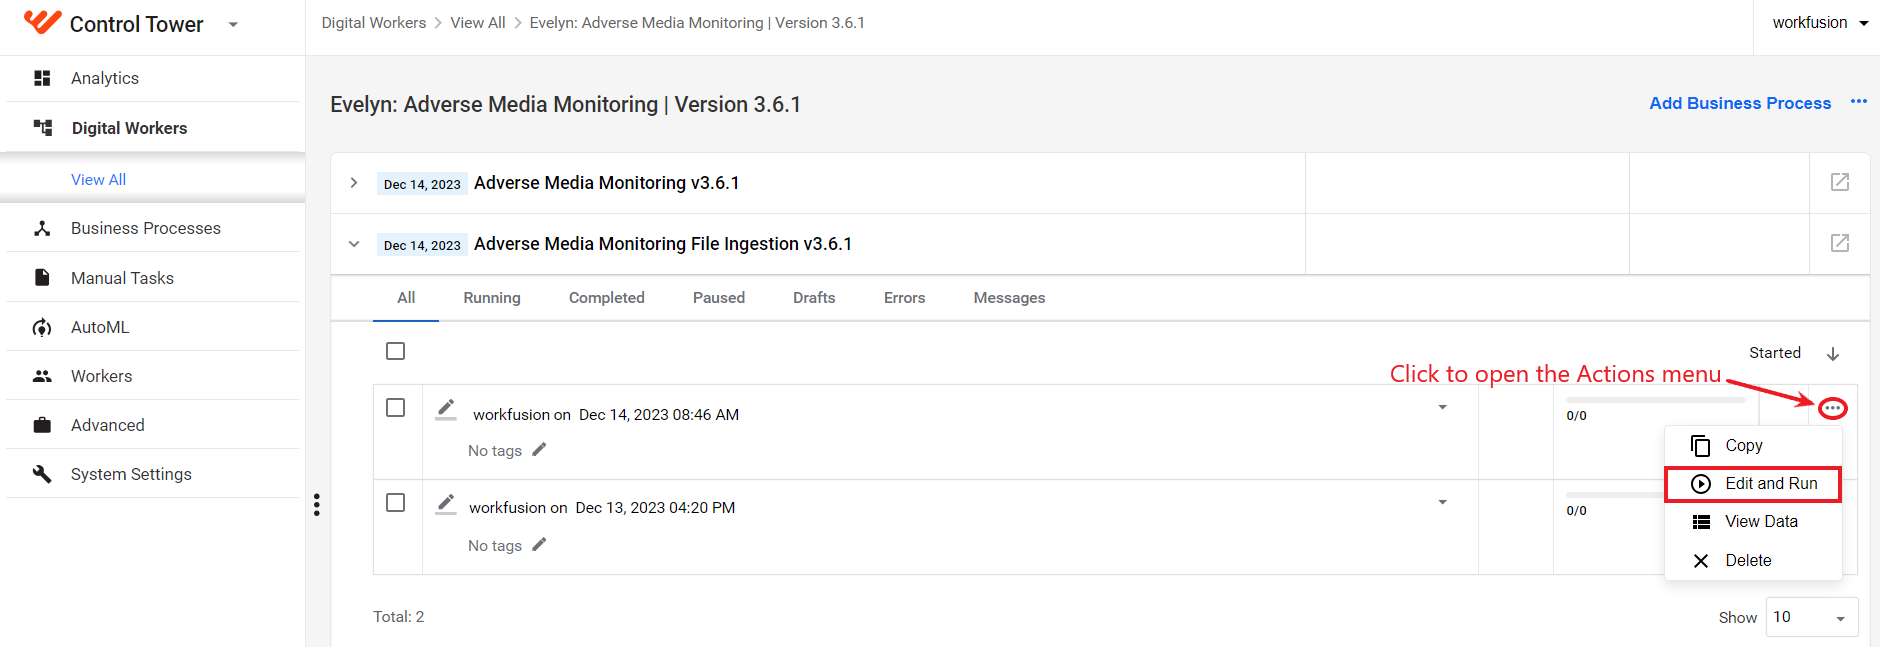Image resolution: width=1880 pixels, height=647 pixels.
Task: Navigate to System Settings
Action: [x=131, y=474]
